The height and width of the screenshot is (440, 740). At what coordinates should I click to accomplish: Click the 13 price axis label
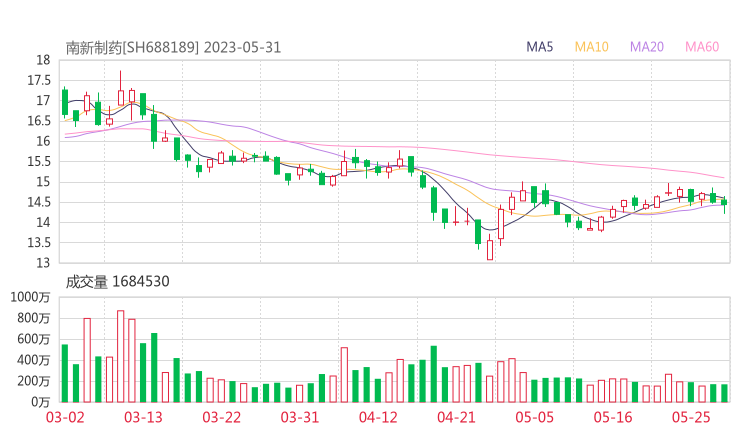click(43, 263)
